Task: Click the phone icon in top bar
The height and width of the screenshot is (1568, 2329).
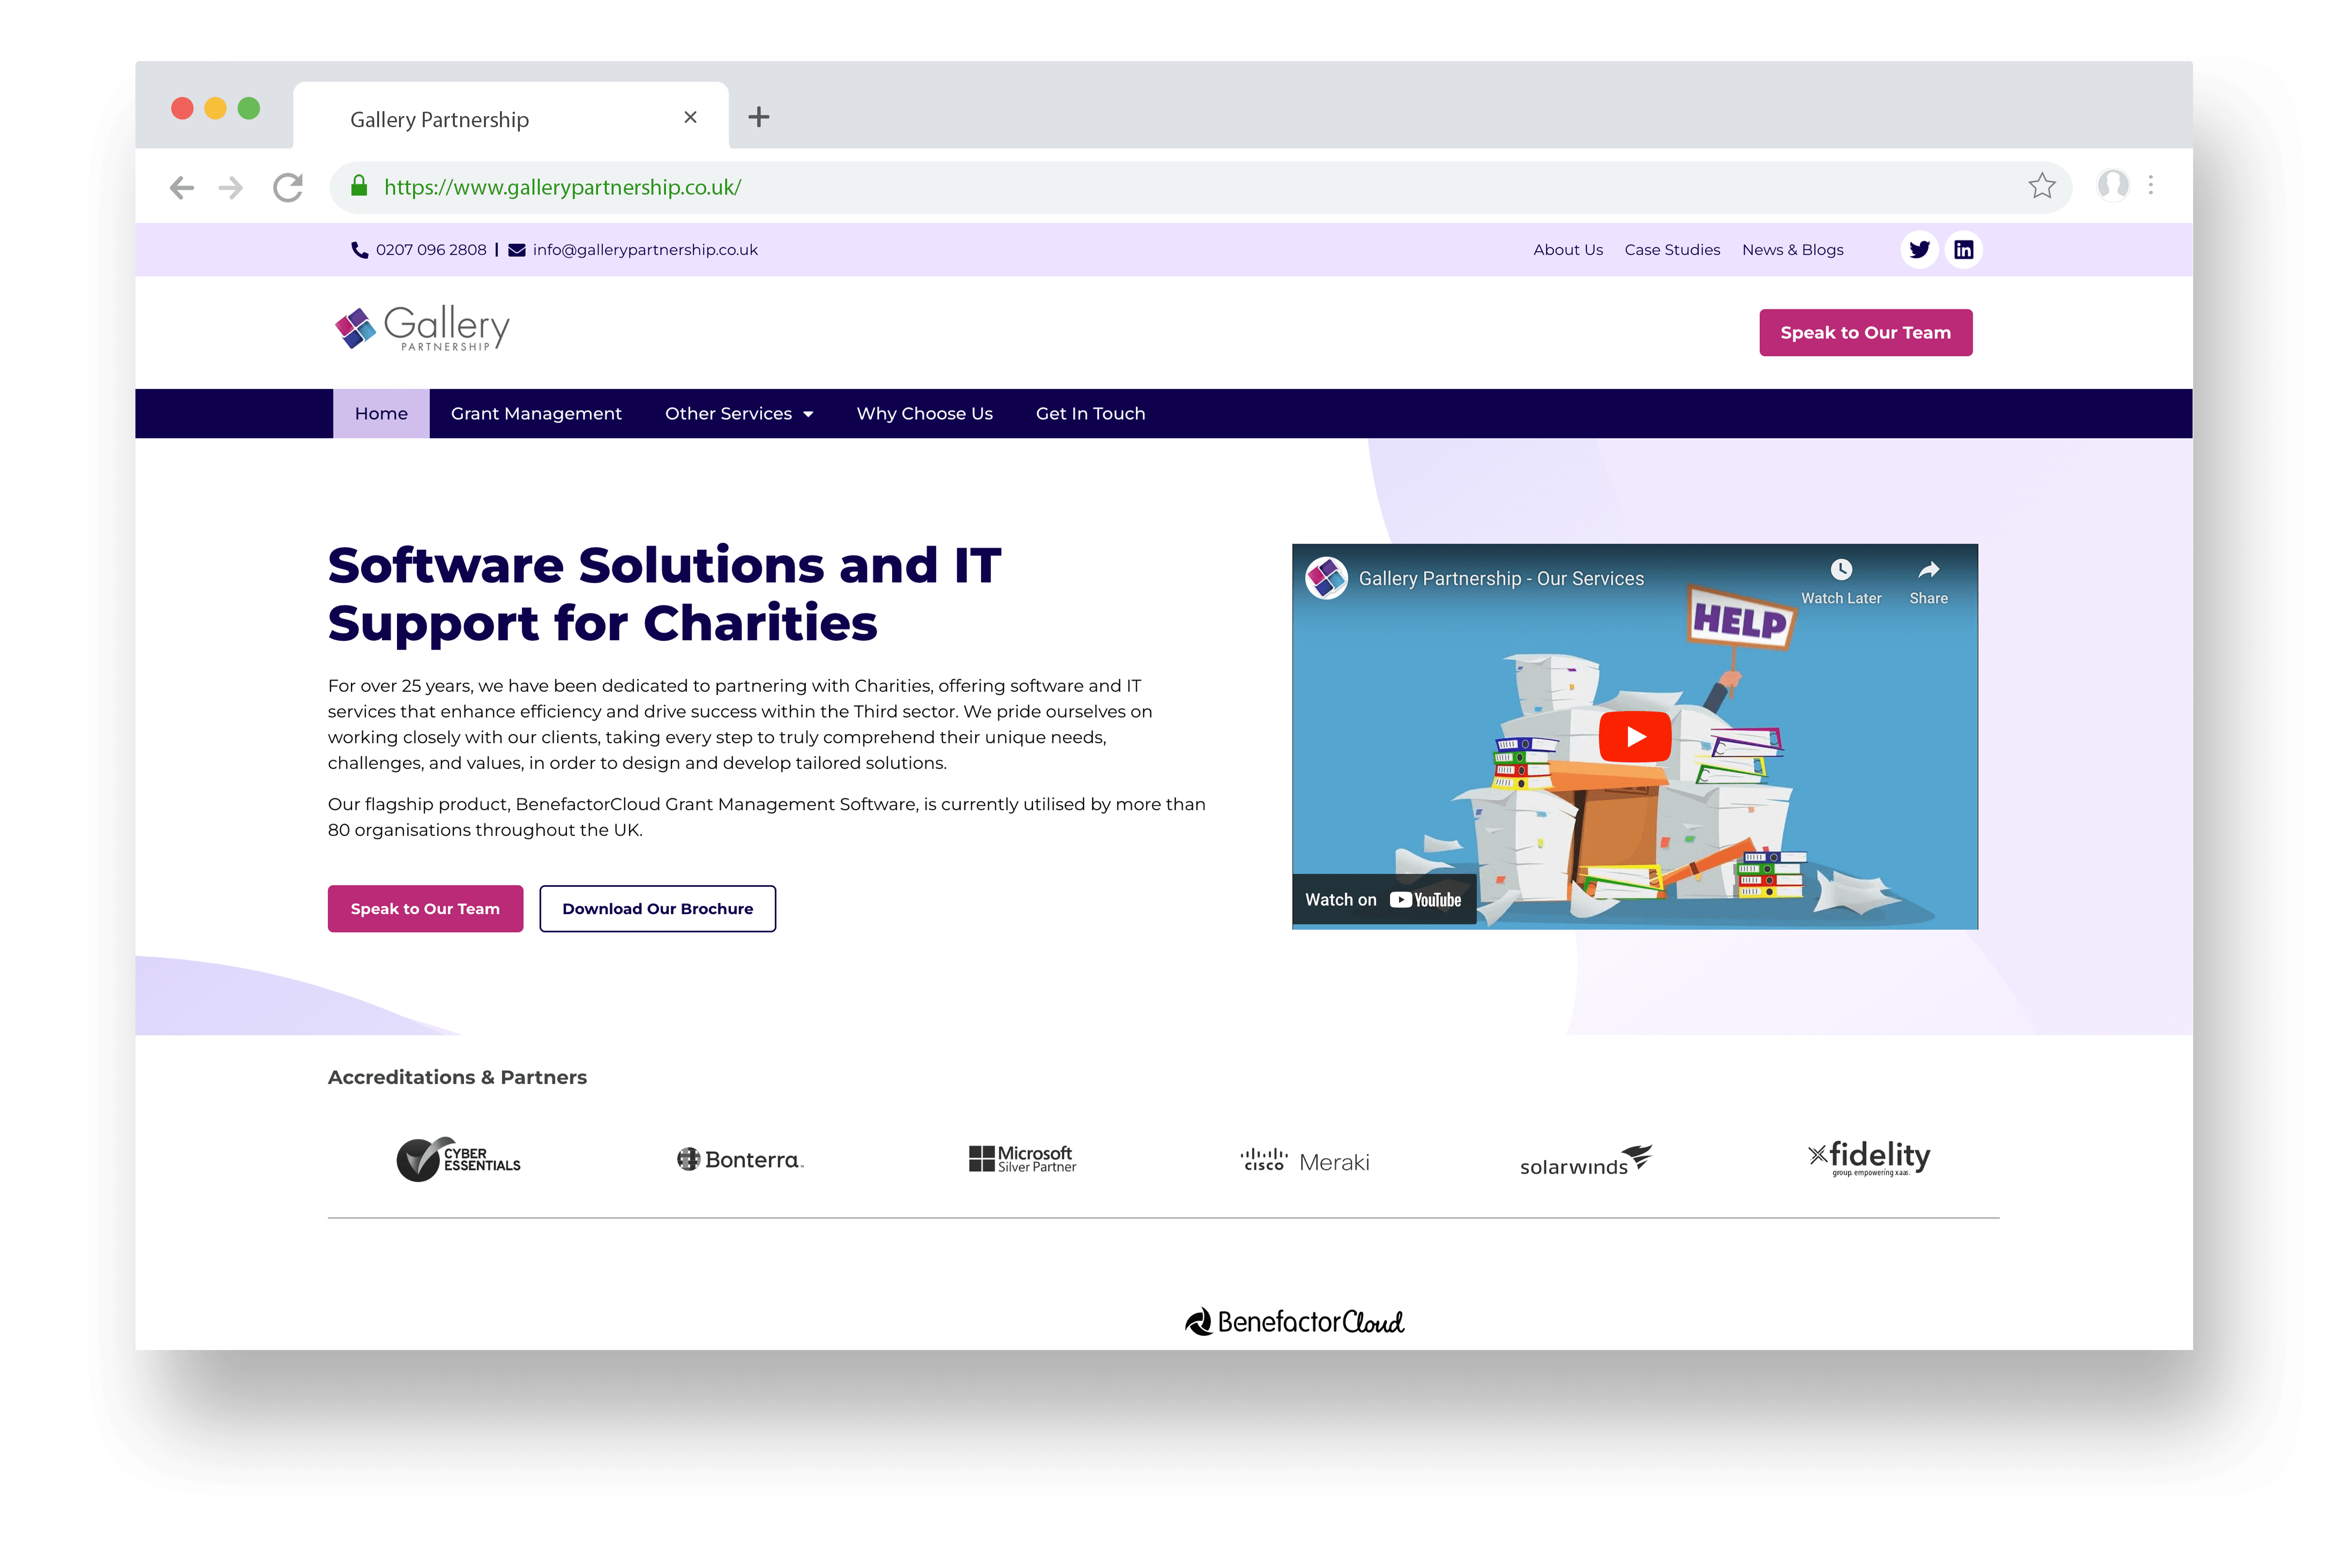Action: coord(360,250)
